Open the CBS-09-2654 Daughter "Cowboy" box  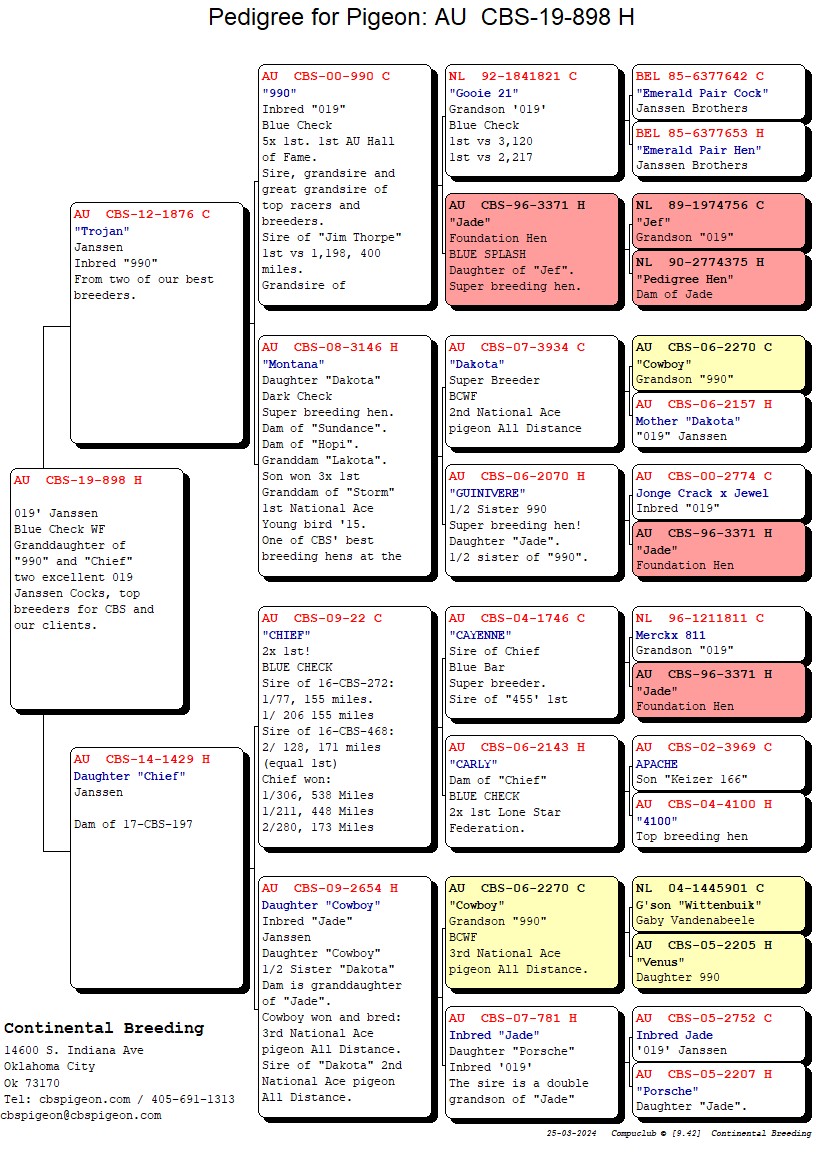point(347,997)
